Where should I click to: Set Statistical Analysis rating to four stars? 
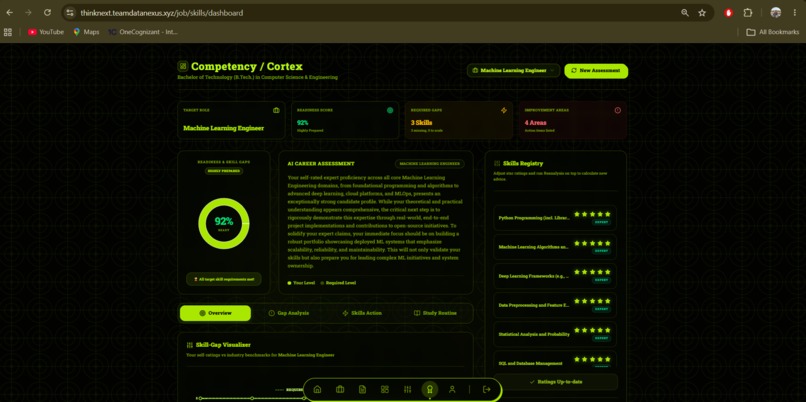[x=600, y=330]
